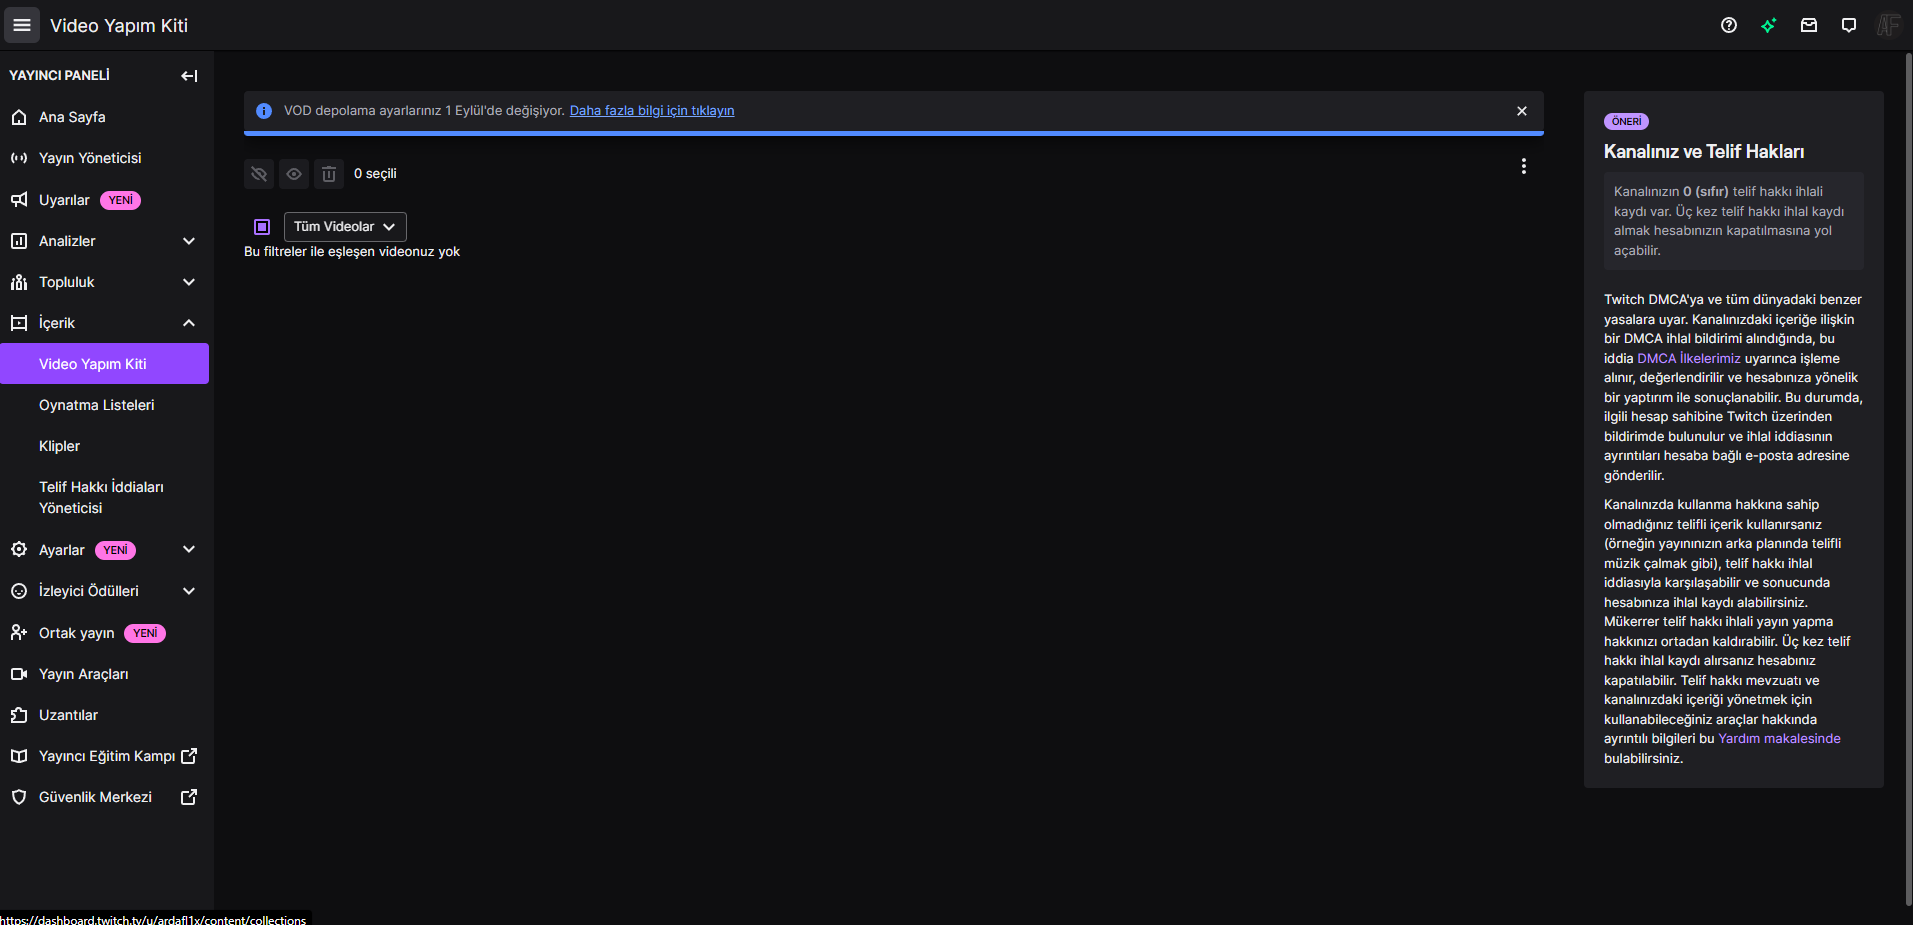Open the three-dot more options menu

point(1524,166)
